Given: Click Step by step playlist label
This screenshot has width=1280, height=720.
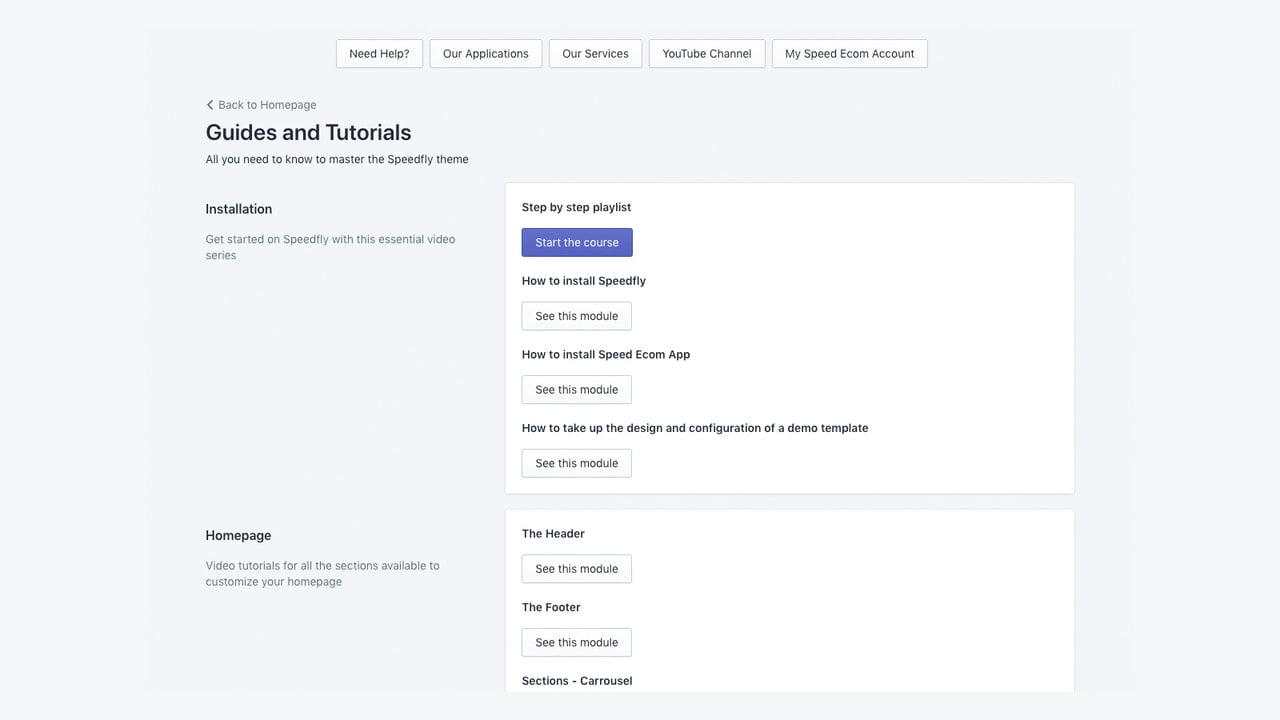Looking at the screenshot, I should click(576, 207).
